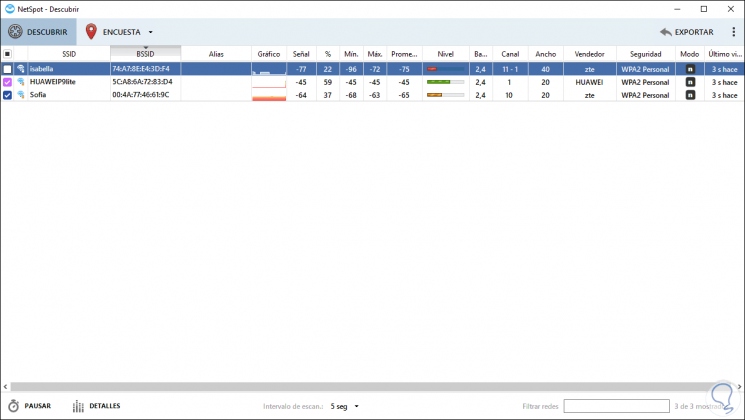Click the Filtrar redes input field
Image resolution: width=745 pixels, height=420 pixels.
point(616,406)
